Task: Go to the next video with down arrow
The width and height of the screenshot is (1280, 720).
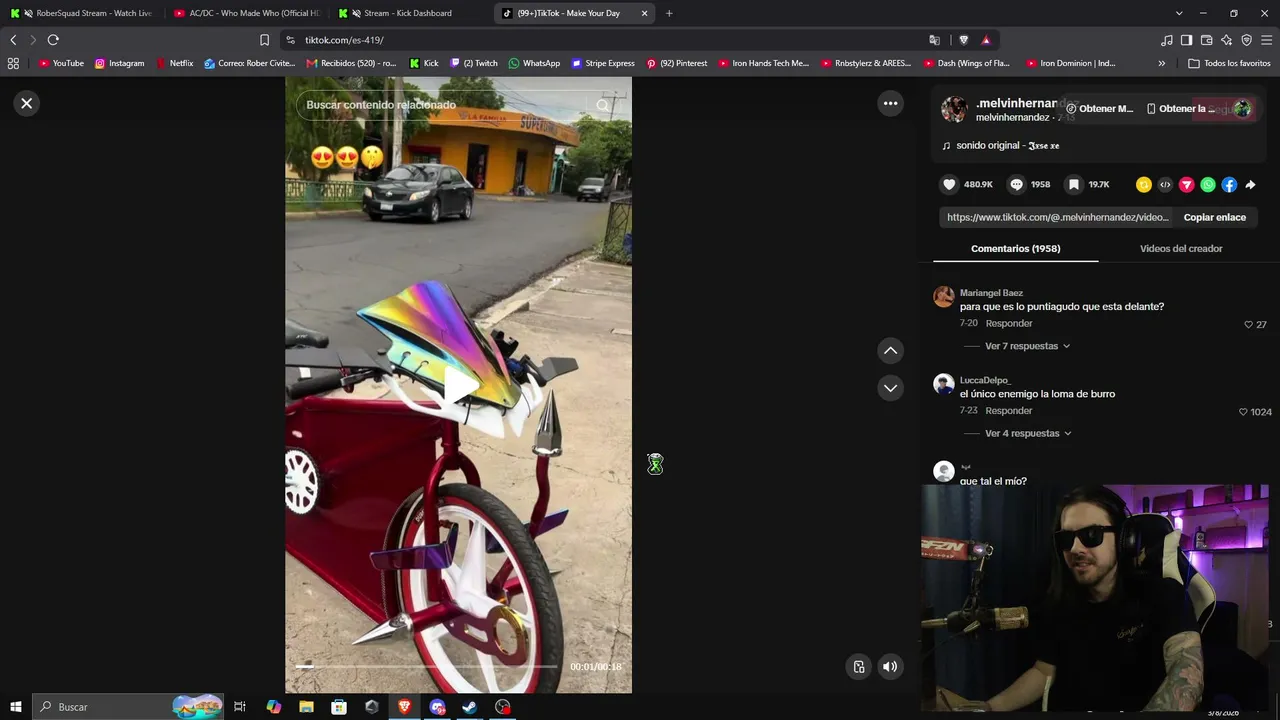Action: click(890, 388)
